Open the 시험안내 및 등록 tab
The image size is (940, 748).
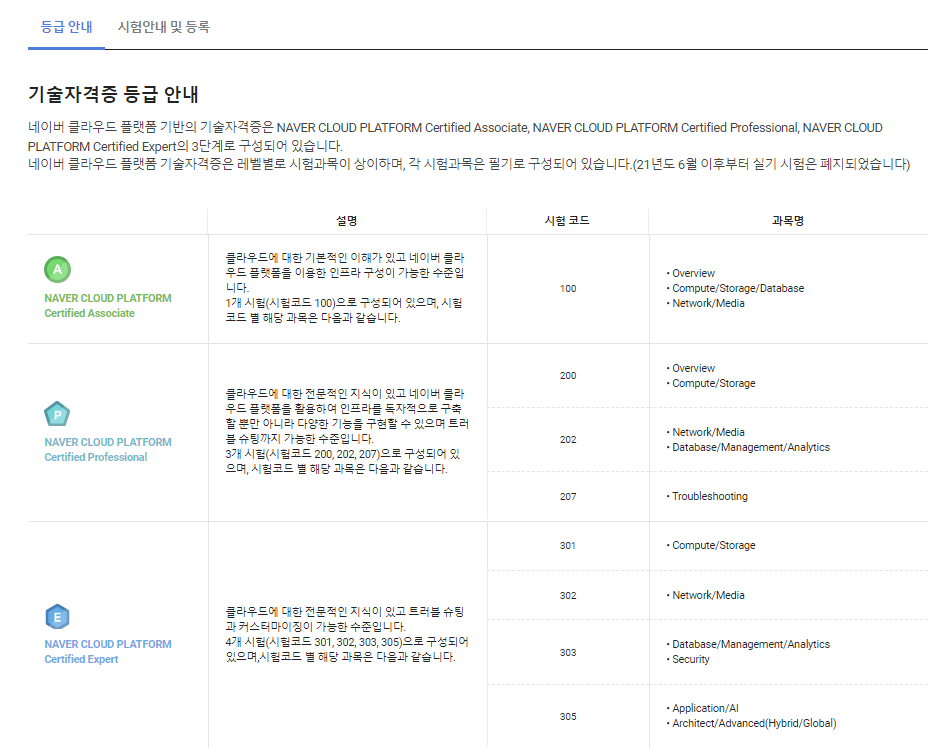[x=164, y=27]
